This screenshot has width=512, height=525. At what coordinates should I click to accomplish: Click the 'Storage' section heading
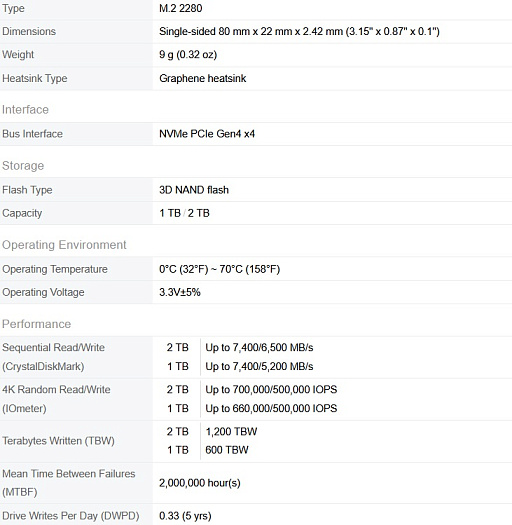[x=23, y=166]
